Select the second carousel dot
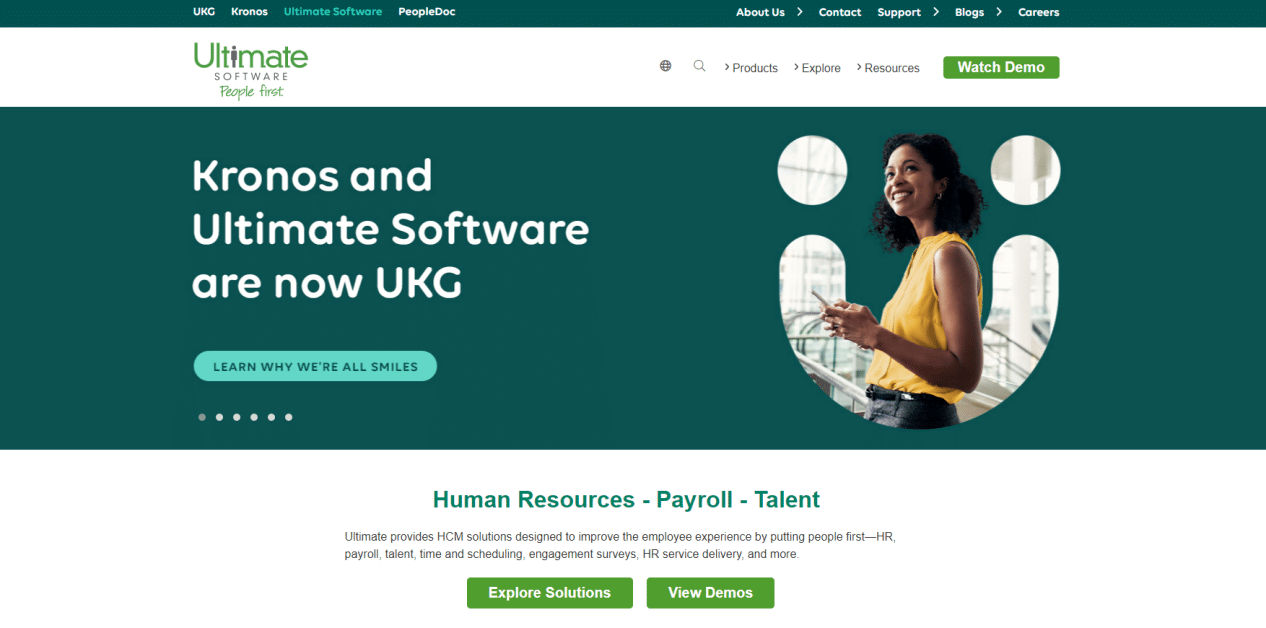The width and height of the screenshot is (1266, 628). [x=219, y=417]
